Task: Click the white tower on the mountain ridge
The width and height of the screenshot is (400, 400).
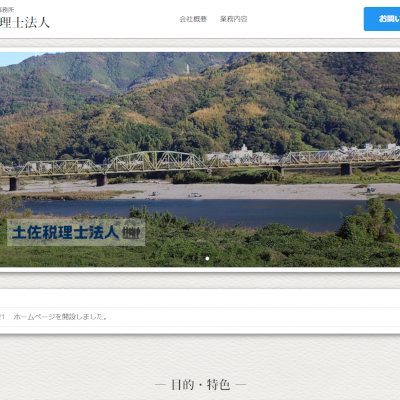Action: (188, 69)
